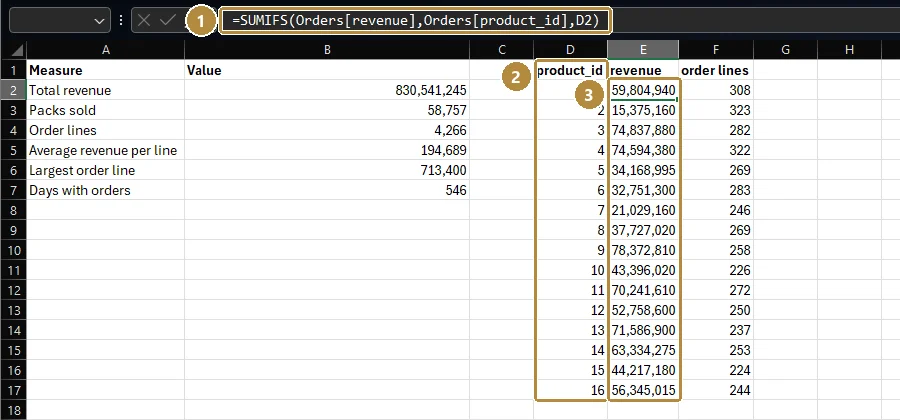Viewport: 900px width, 420px height.
Task: Click the revenue cell 32,751,300
Action: click(x=643, y=190)
